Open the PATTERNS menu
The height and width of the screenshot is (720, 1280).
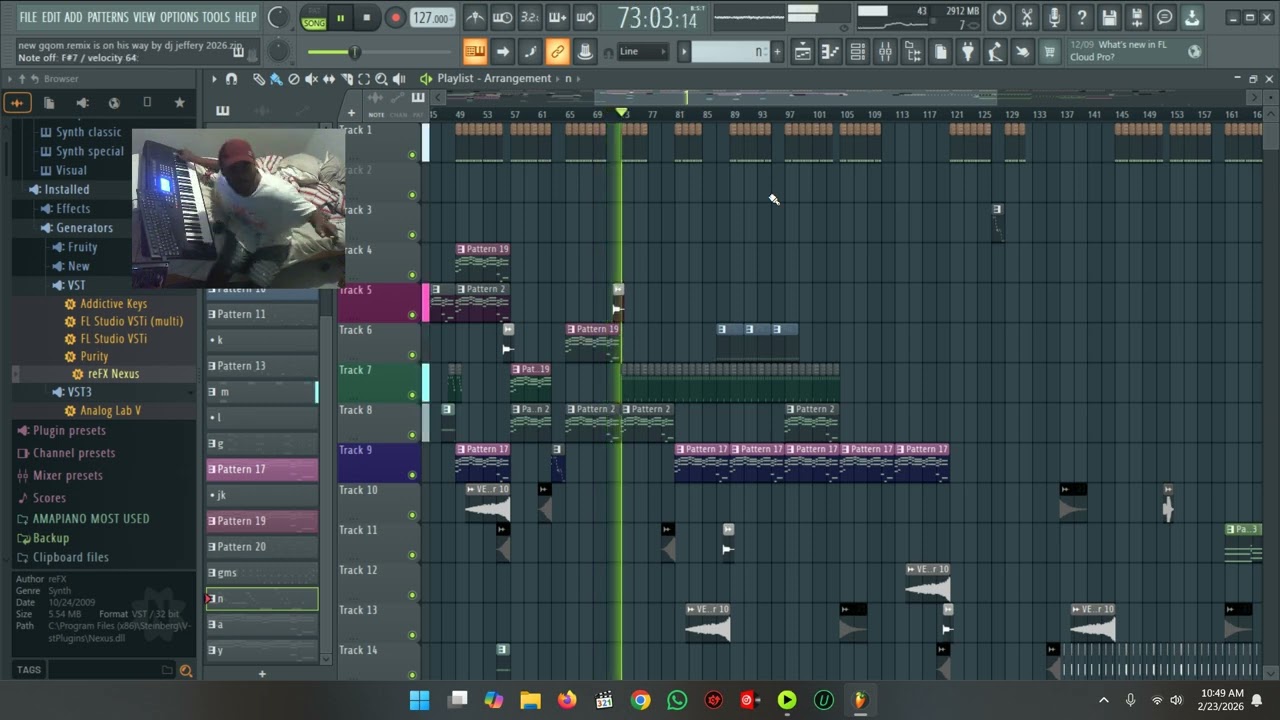pyautogui.click(x=107, y=17)
